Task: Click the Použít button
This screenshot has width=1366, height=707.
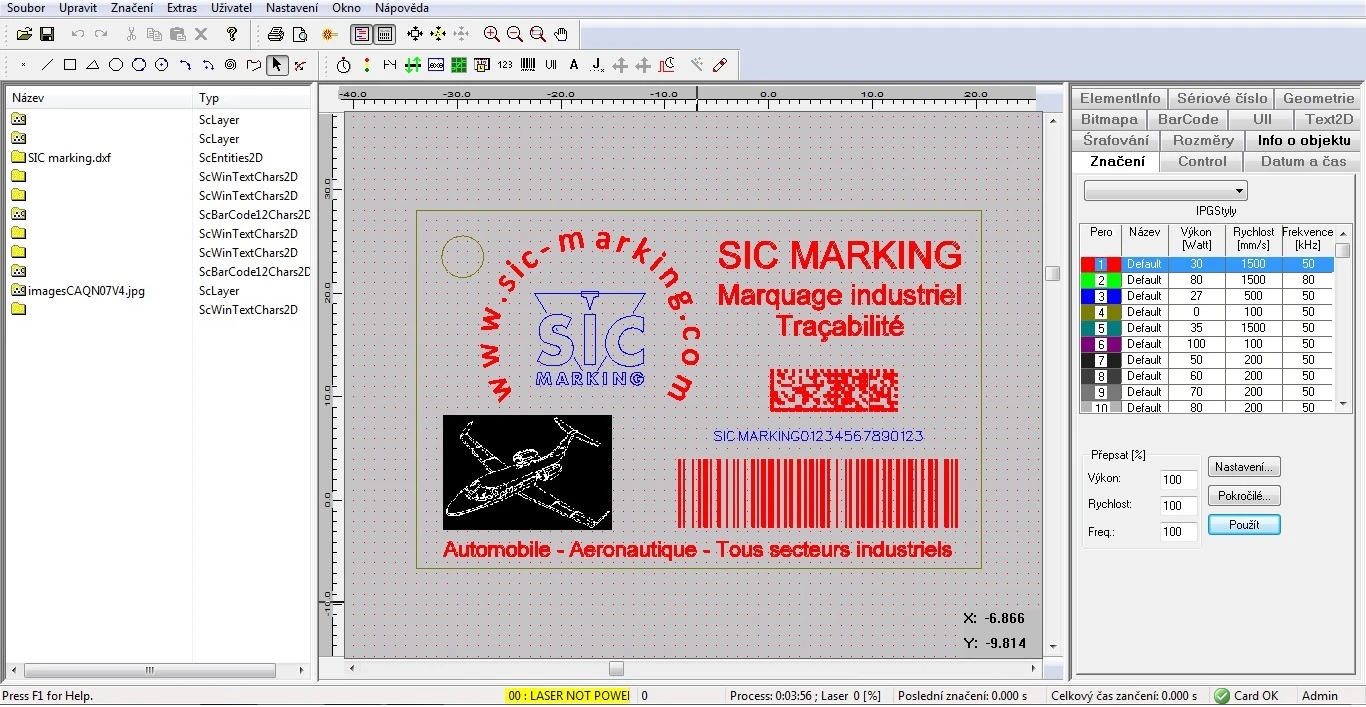Action: pos(1244,525)
